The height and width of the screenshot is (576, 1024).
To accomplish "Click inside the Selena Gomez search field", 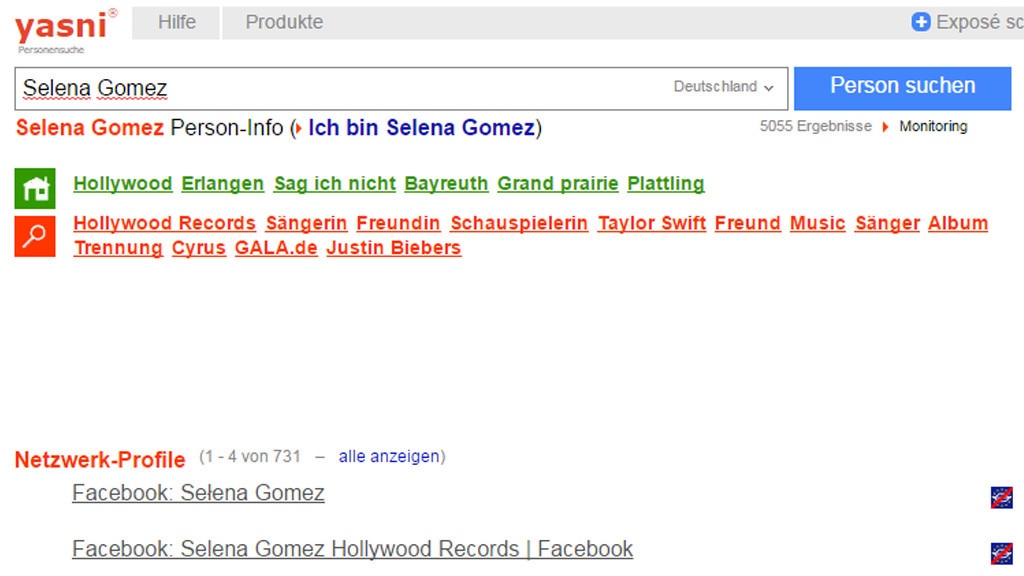I will [x=300, y=87].
